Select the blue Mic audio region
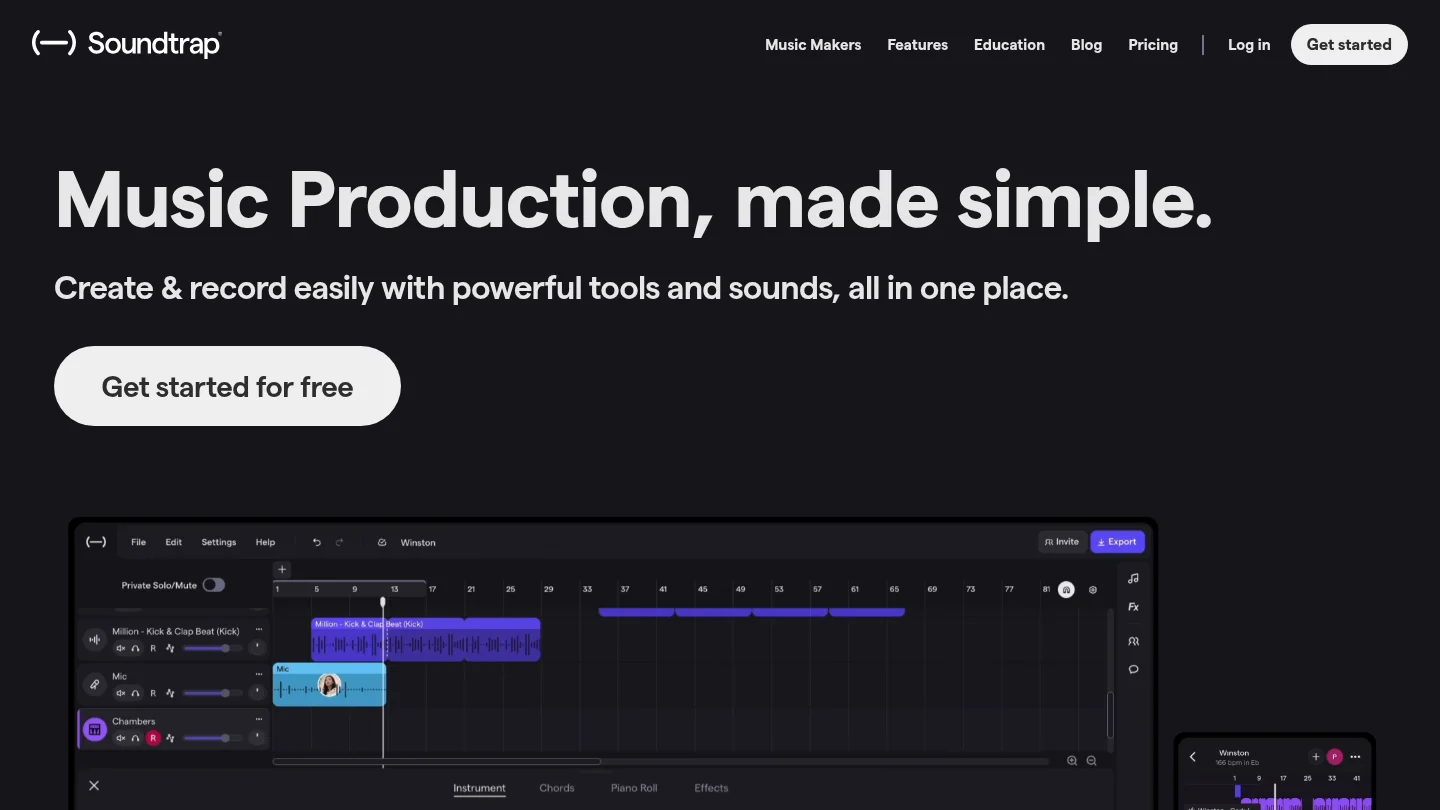This screenshot has height=810, width=1440. 329,685
